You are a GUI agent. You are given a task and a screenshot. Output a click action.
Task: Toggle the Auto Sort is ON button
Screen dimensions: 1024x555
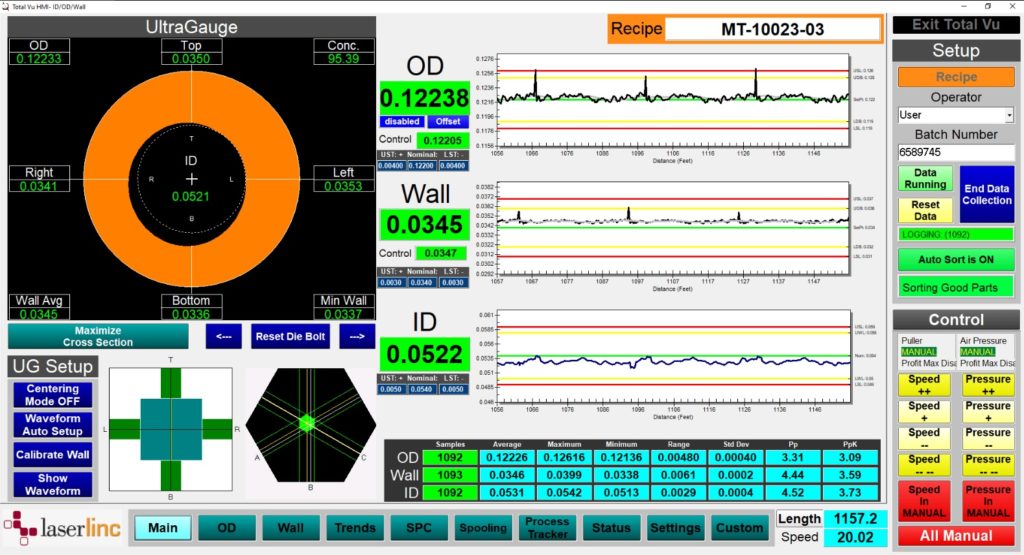(x=955, y=259)
